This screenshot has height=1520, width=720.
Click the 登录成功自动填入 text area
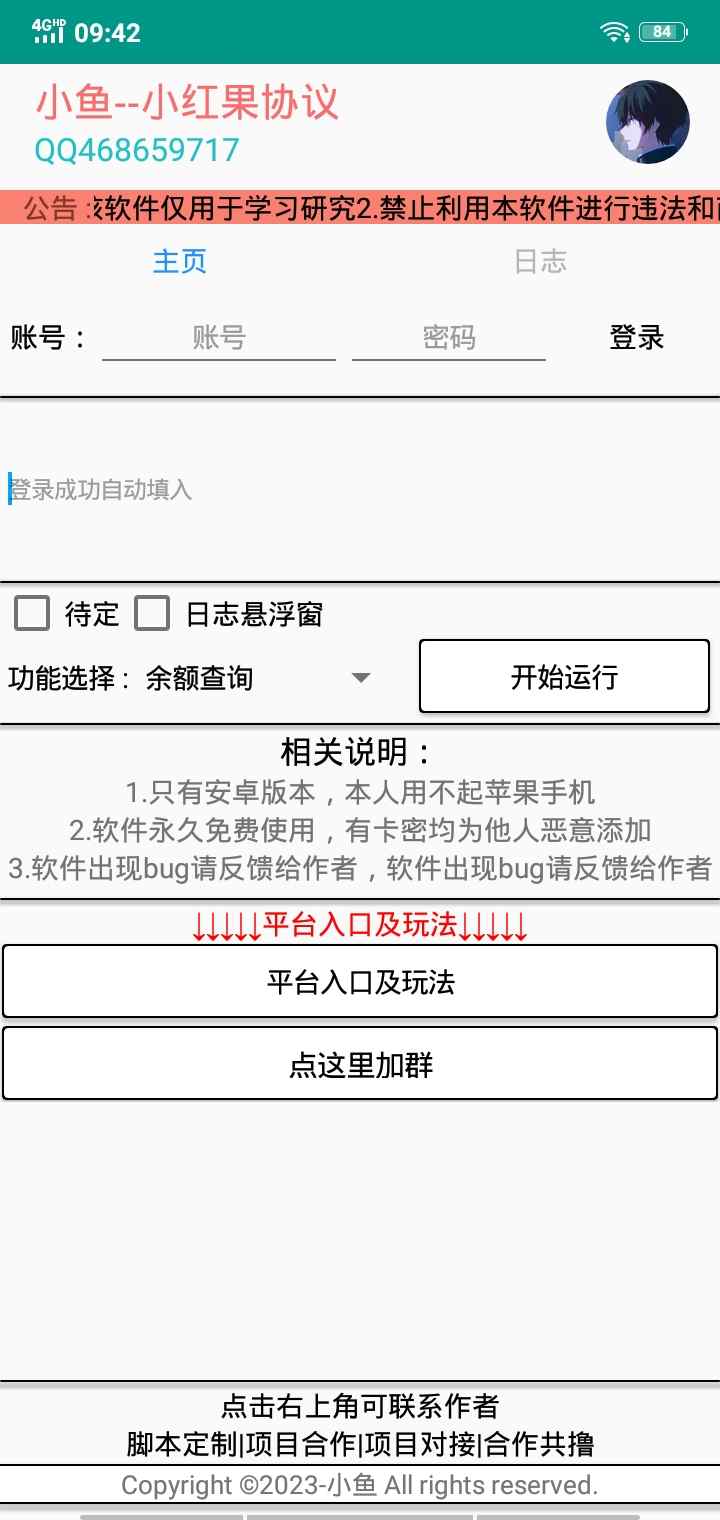[360, 489]
